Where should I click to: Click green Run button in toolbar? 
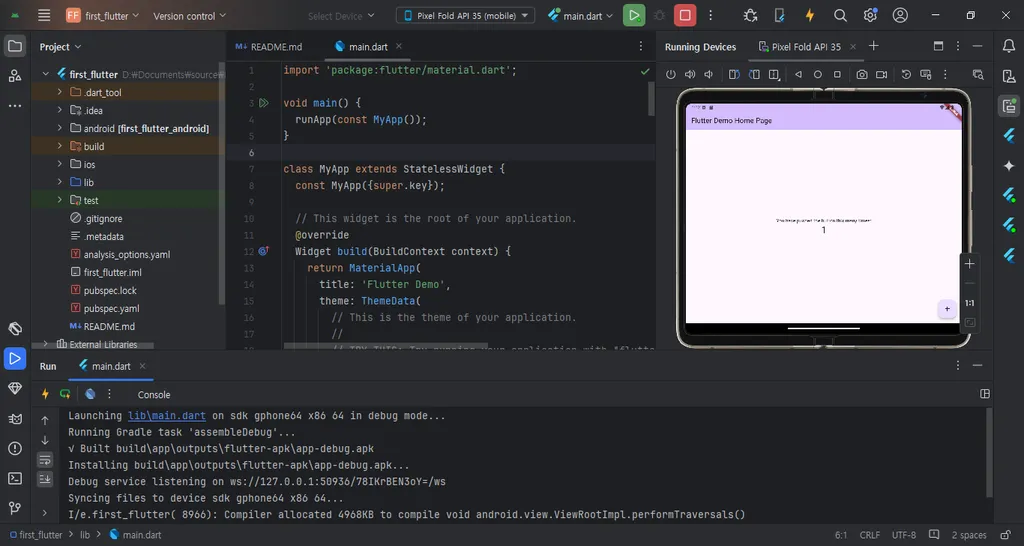click(x=633, y=16)
